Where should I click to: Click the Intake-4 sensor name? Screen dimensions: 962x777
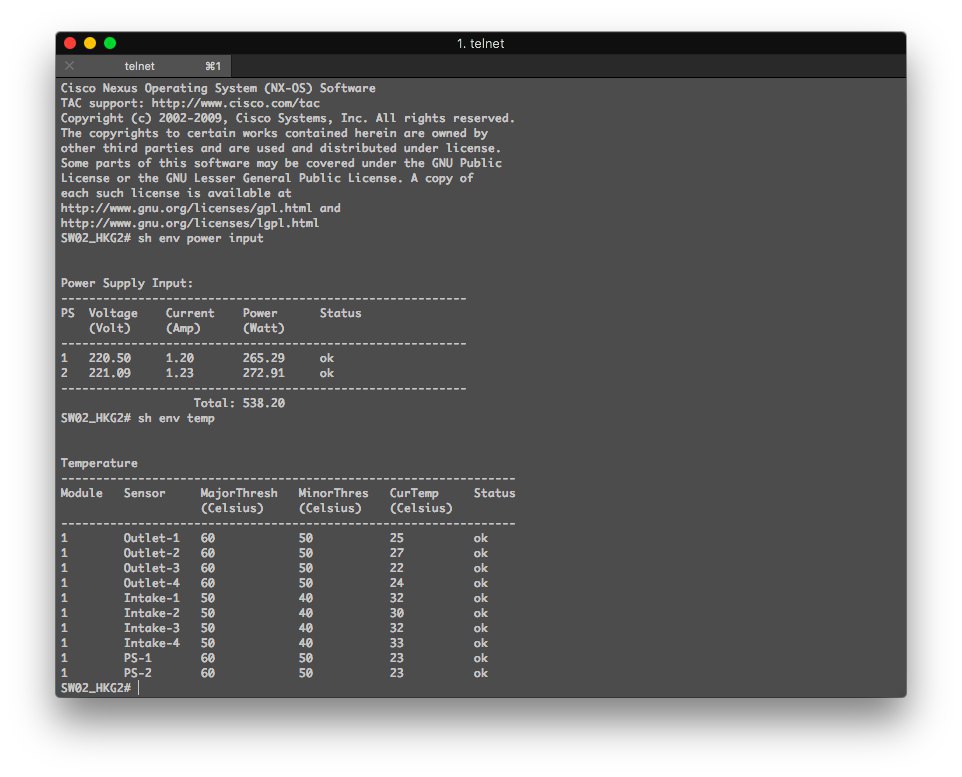pyautogui.click(x=152, y=643)
